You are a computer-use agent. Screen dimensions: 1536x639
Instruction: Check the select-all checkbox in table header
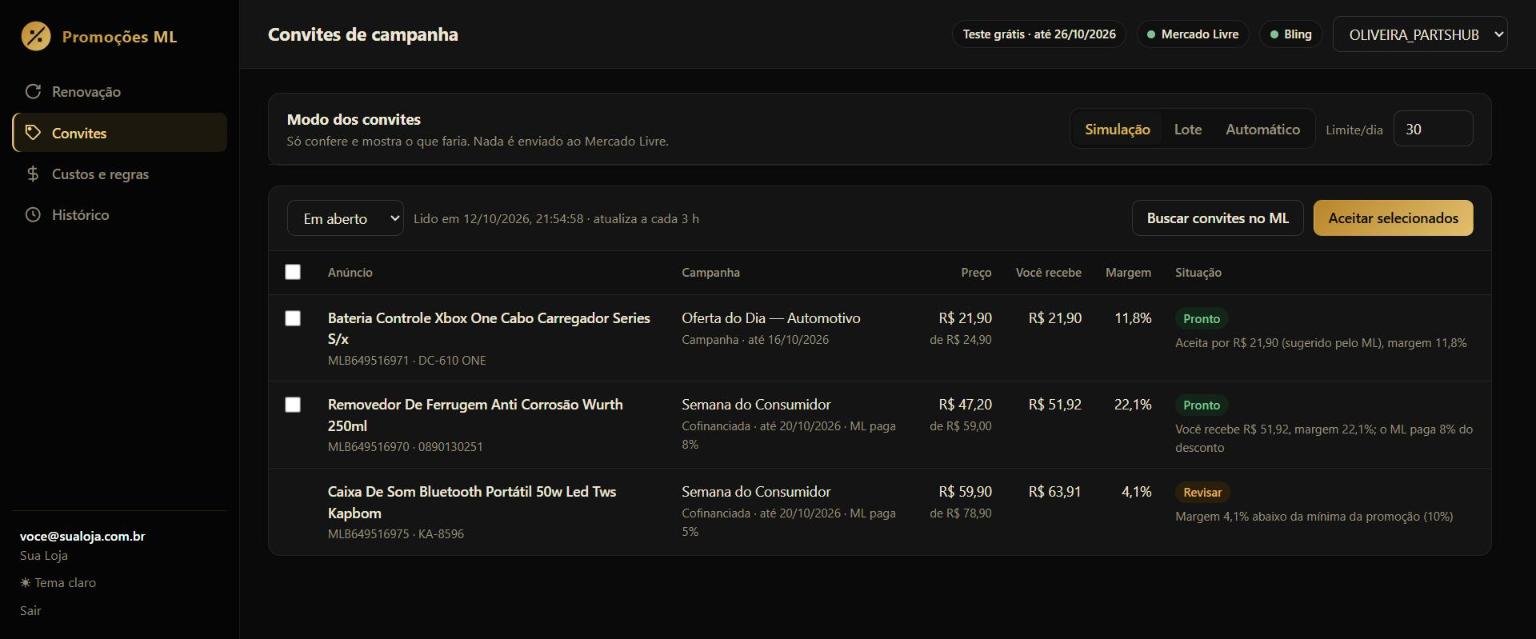coord(293,272)
